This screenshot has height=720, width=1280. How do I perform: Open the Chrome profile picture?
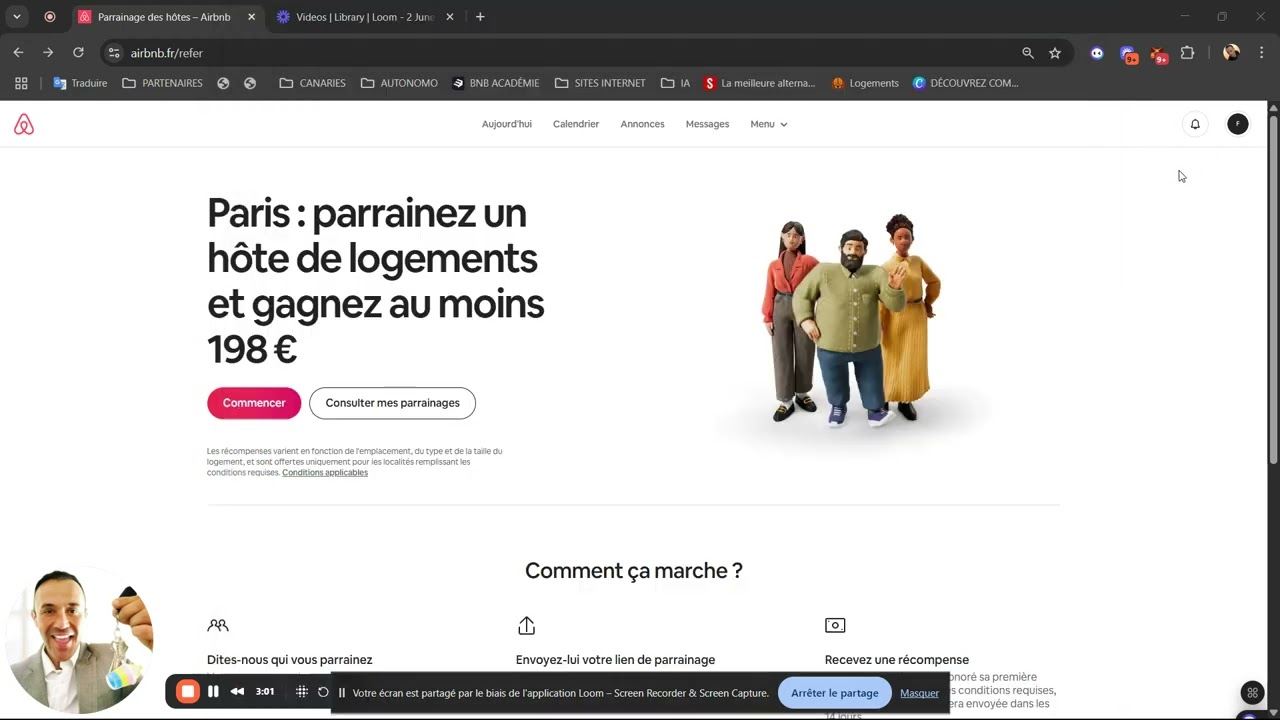(x=1231, y=53)
